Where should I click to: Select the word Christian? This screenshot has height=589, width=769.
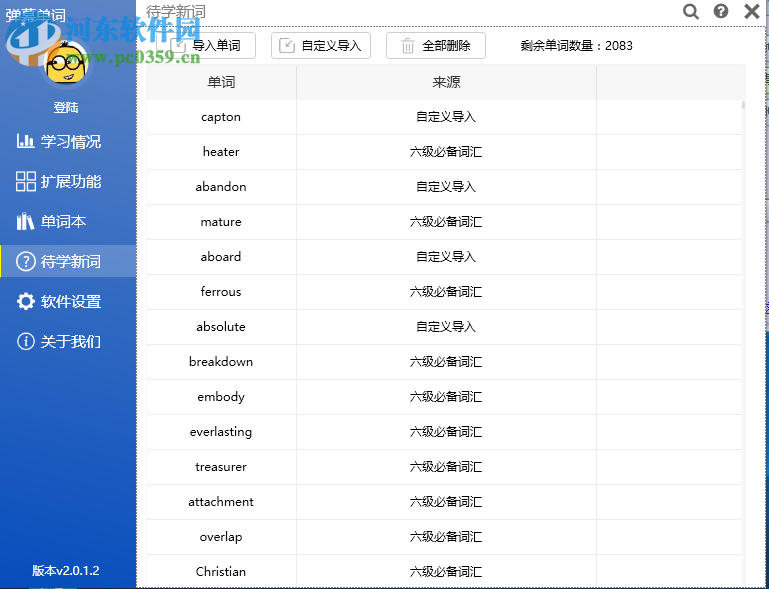[221, 571]
